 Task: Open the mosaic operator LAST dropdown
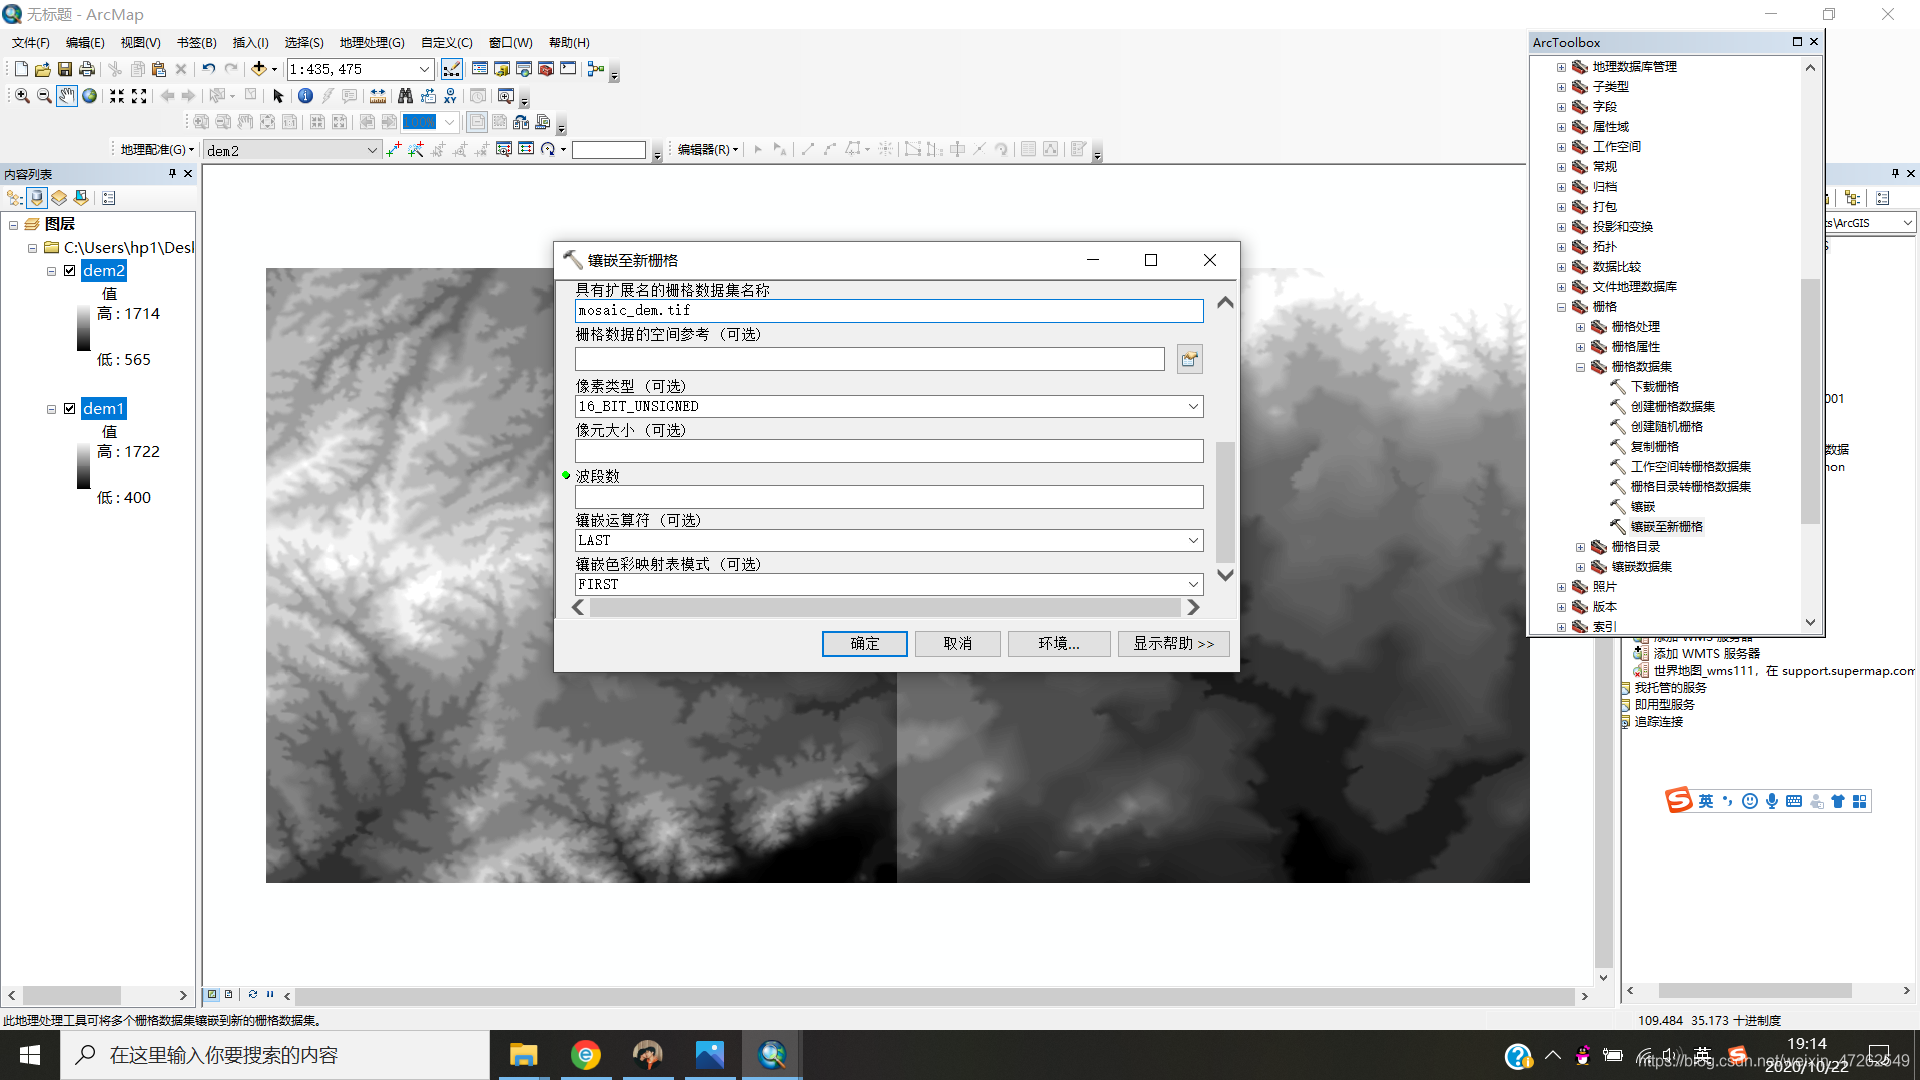1193,541
